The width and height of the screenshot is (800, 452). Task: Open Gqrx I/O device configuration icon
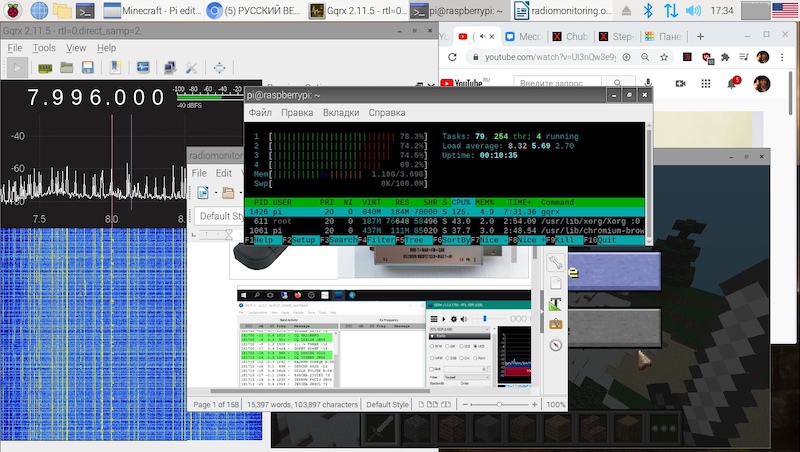pos(44,68)
